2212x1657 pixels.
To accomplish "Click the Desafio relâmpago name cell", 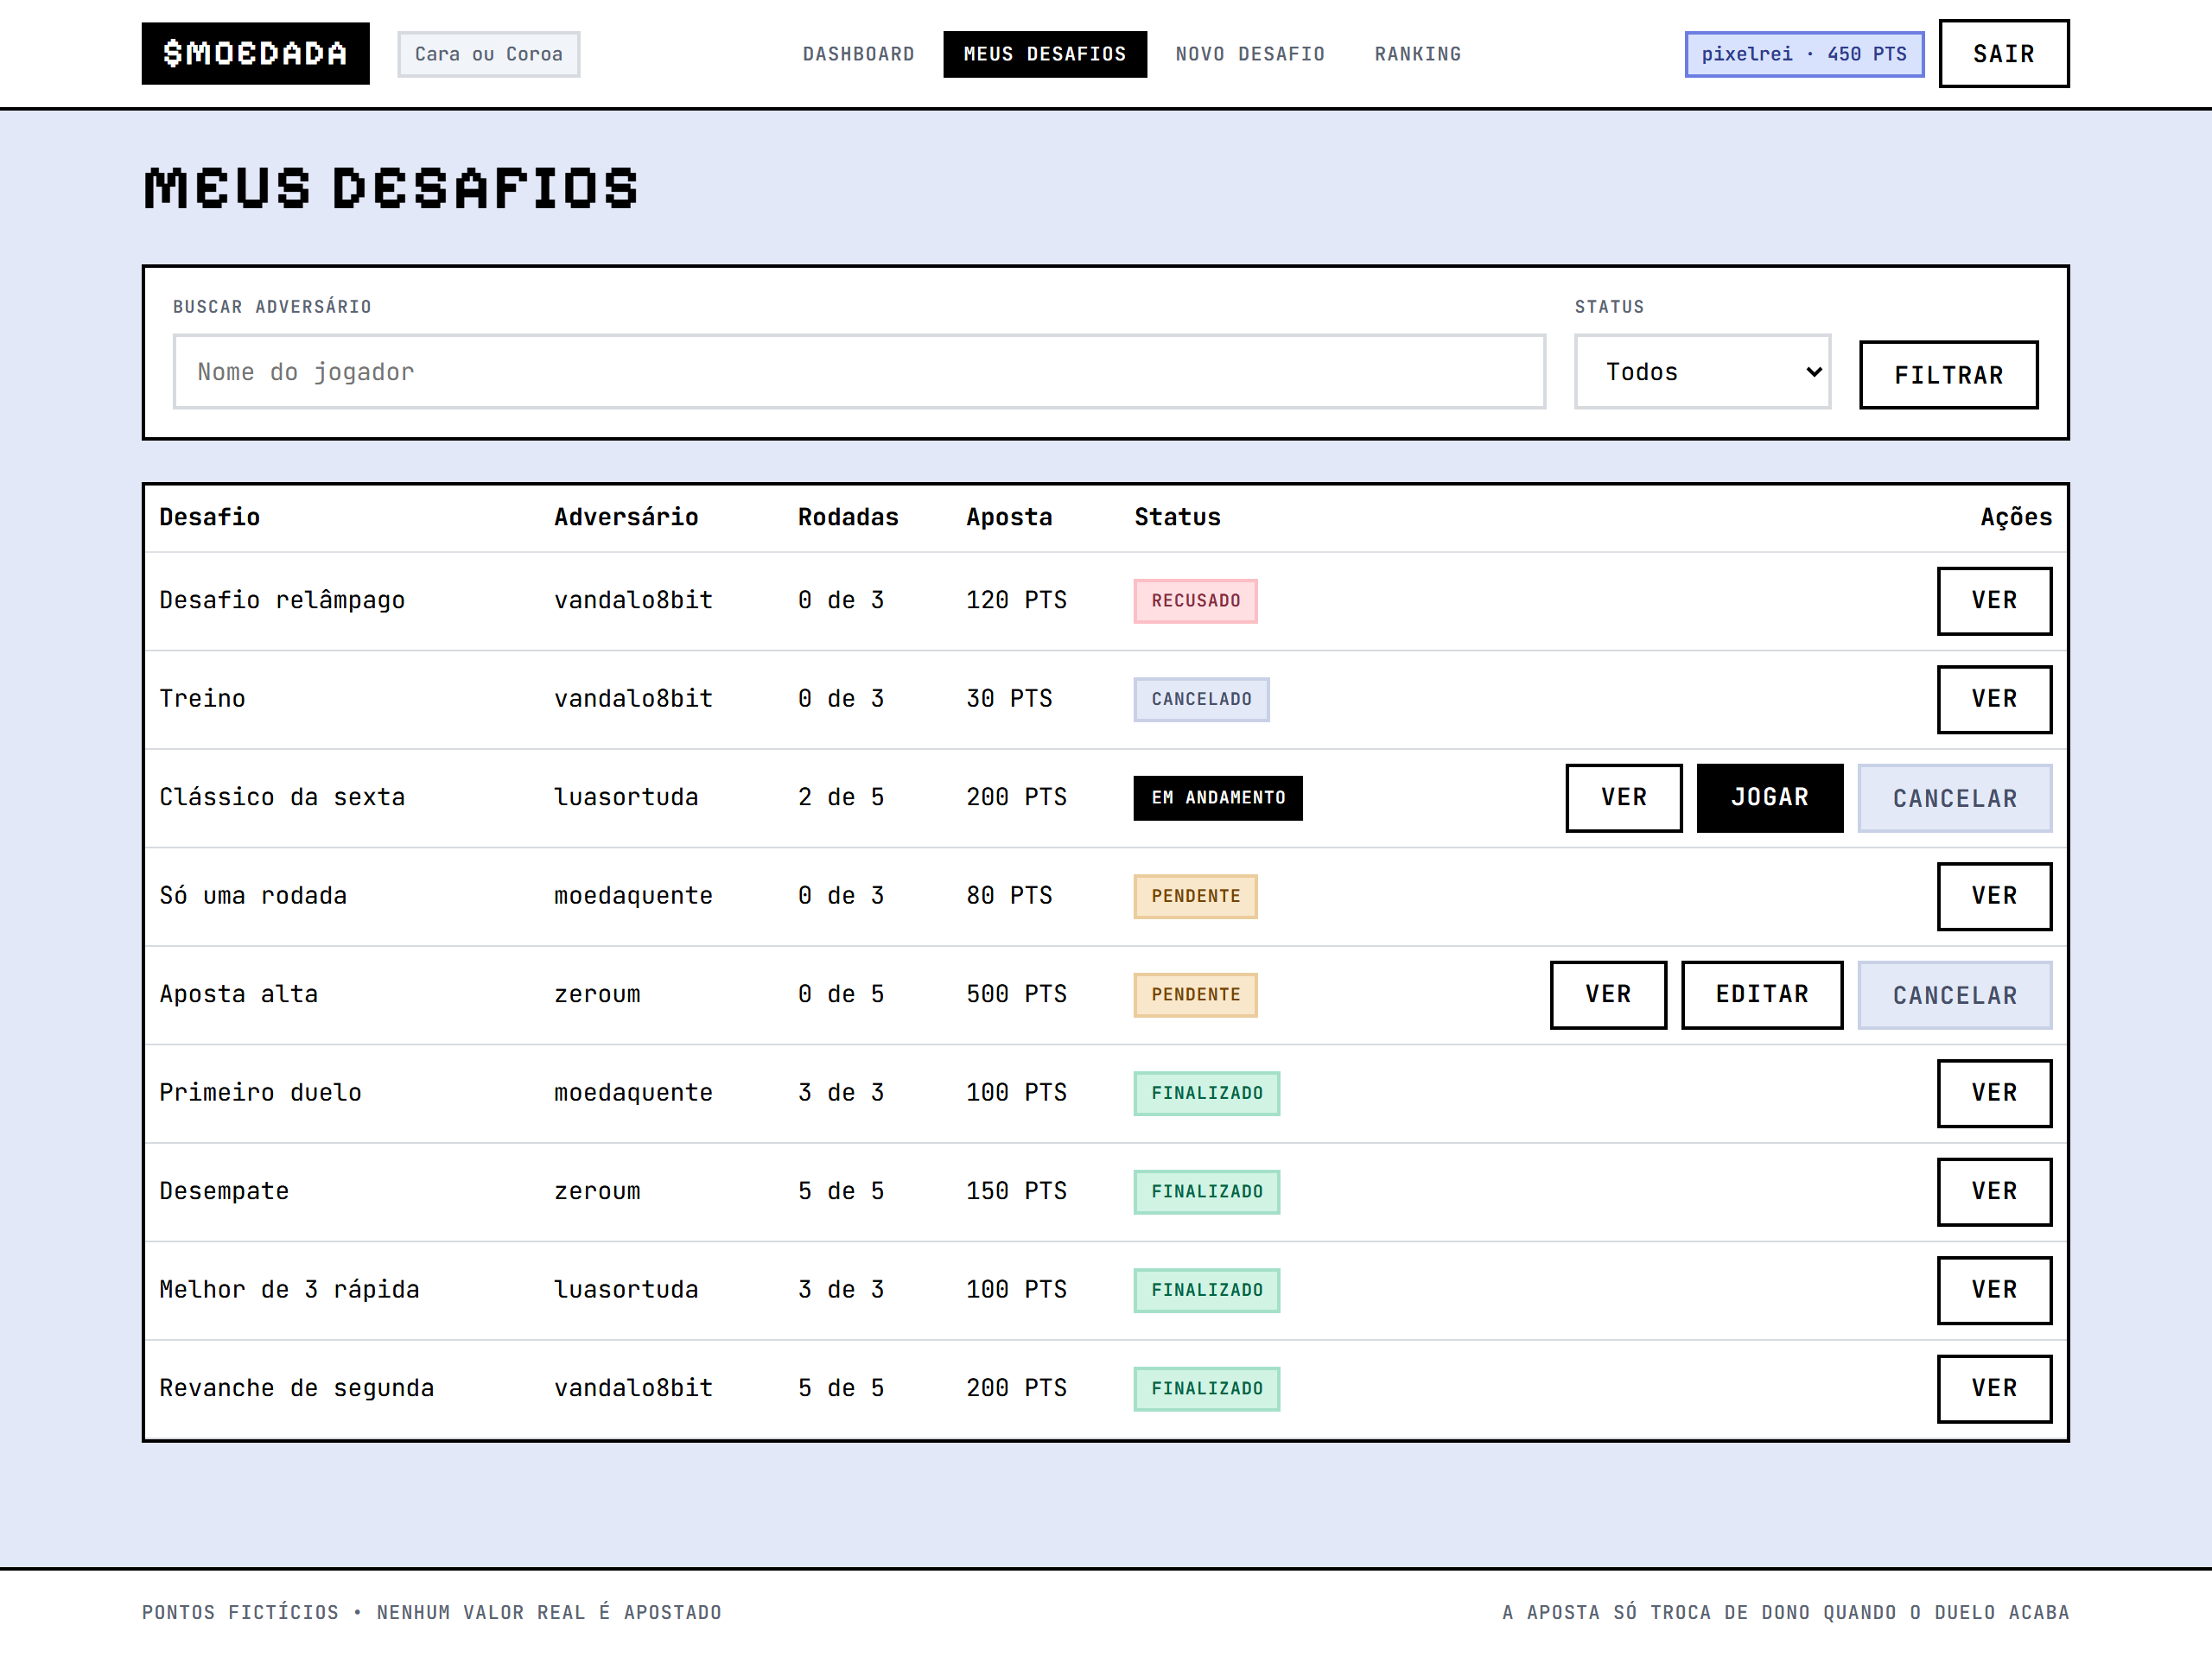I will [x=282, y=601].
